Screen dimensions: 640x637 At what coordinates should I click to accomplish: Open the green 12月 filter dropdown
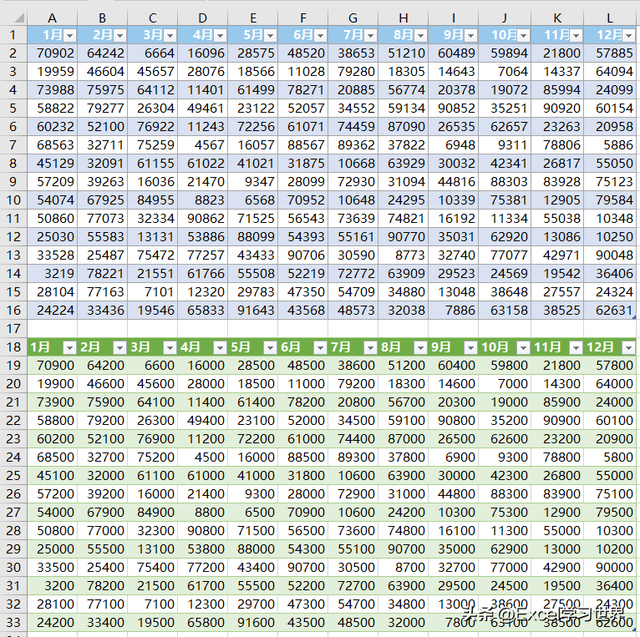[x=629, y=348]
